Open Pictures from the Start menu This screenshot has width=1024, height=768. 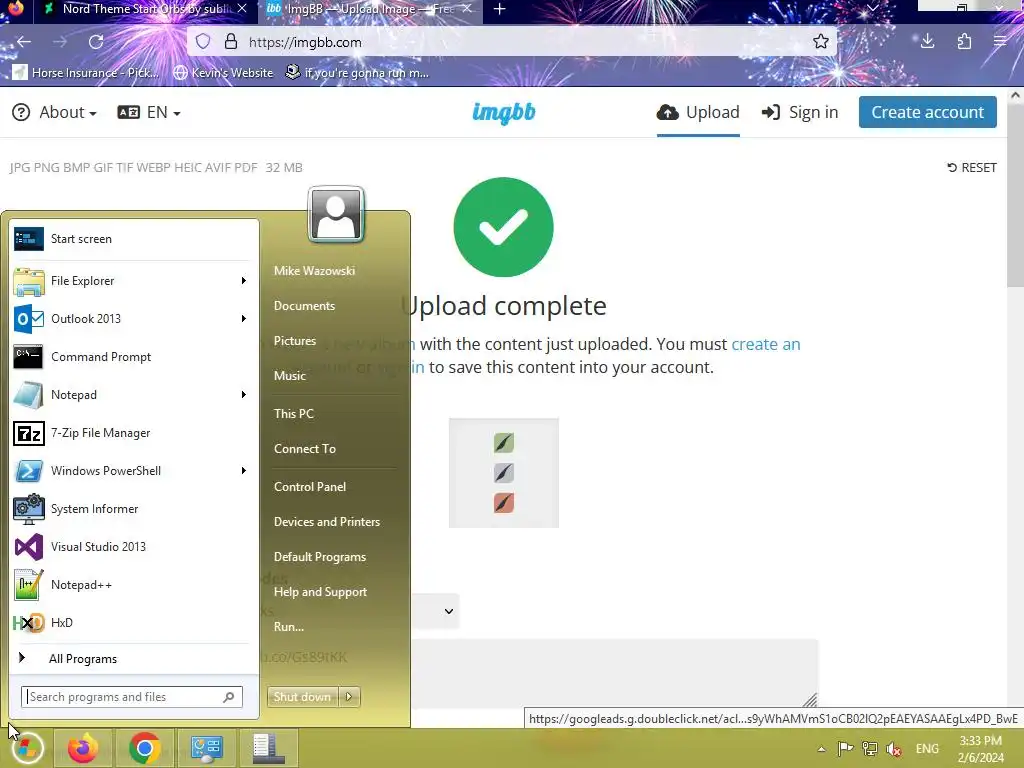click(x=295, y=341)
